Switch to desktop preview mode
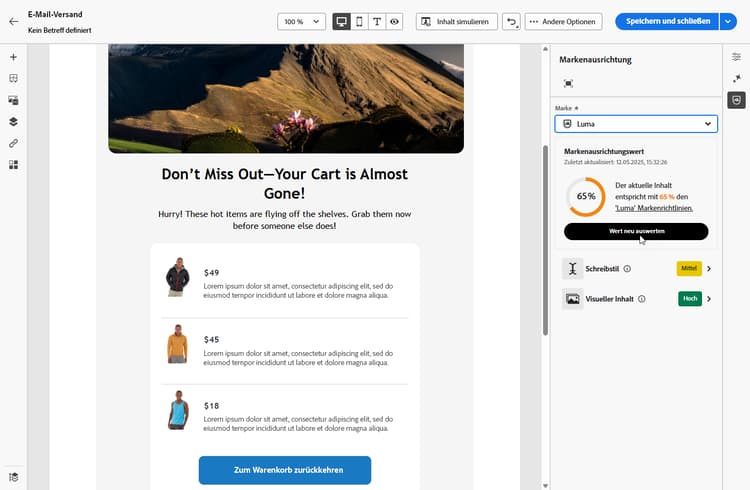The width and height of the screenshot is (750, 490). [x=342, y=22]
